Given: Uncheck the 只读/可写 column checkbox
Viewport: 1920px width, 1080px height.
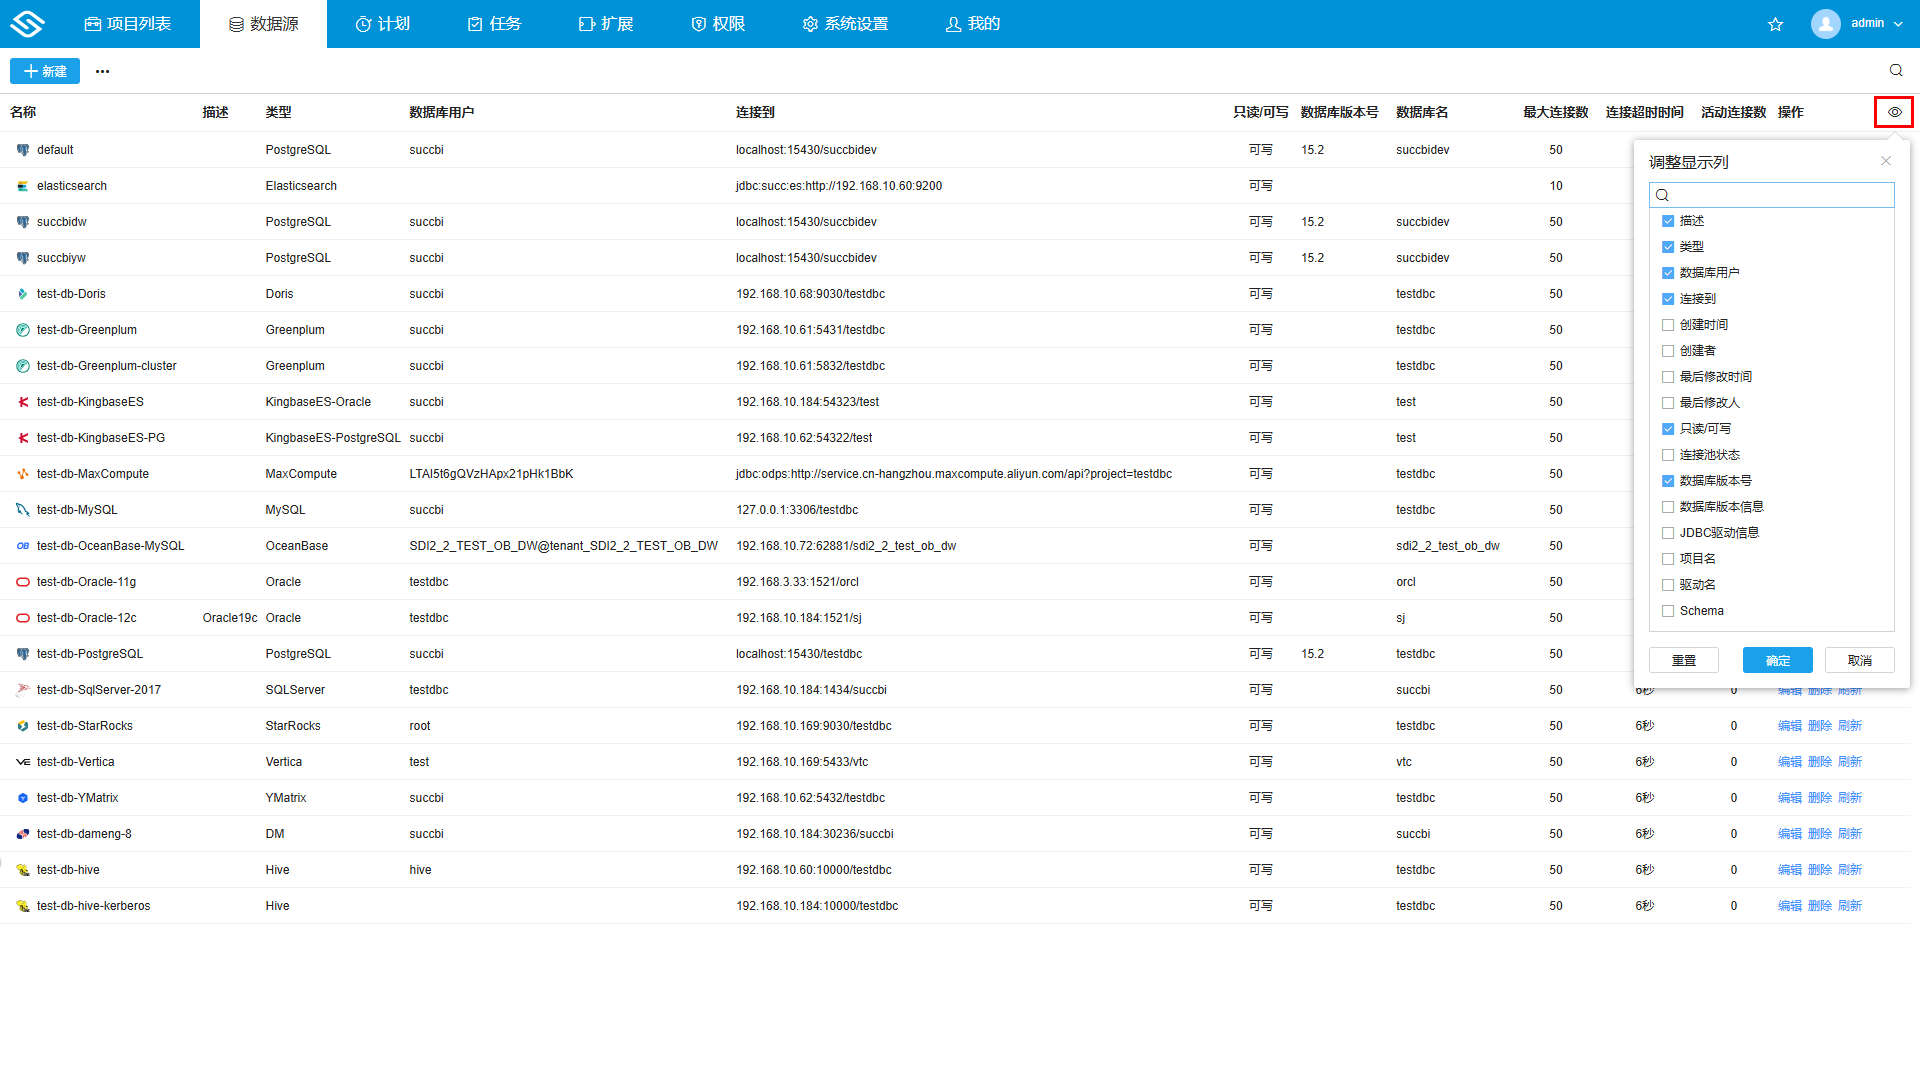Looking at the screenshot, I should pos(1667,429).
